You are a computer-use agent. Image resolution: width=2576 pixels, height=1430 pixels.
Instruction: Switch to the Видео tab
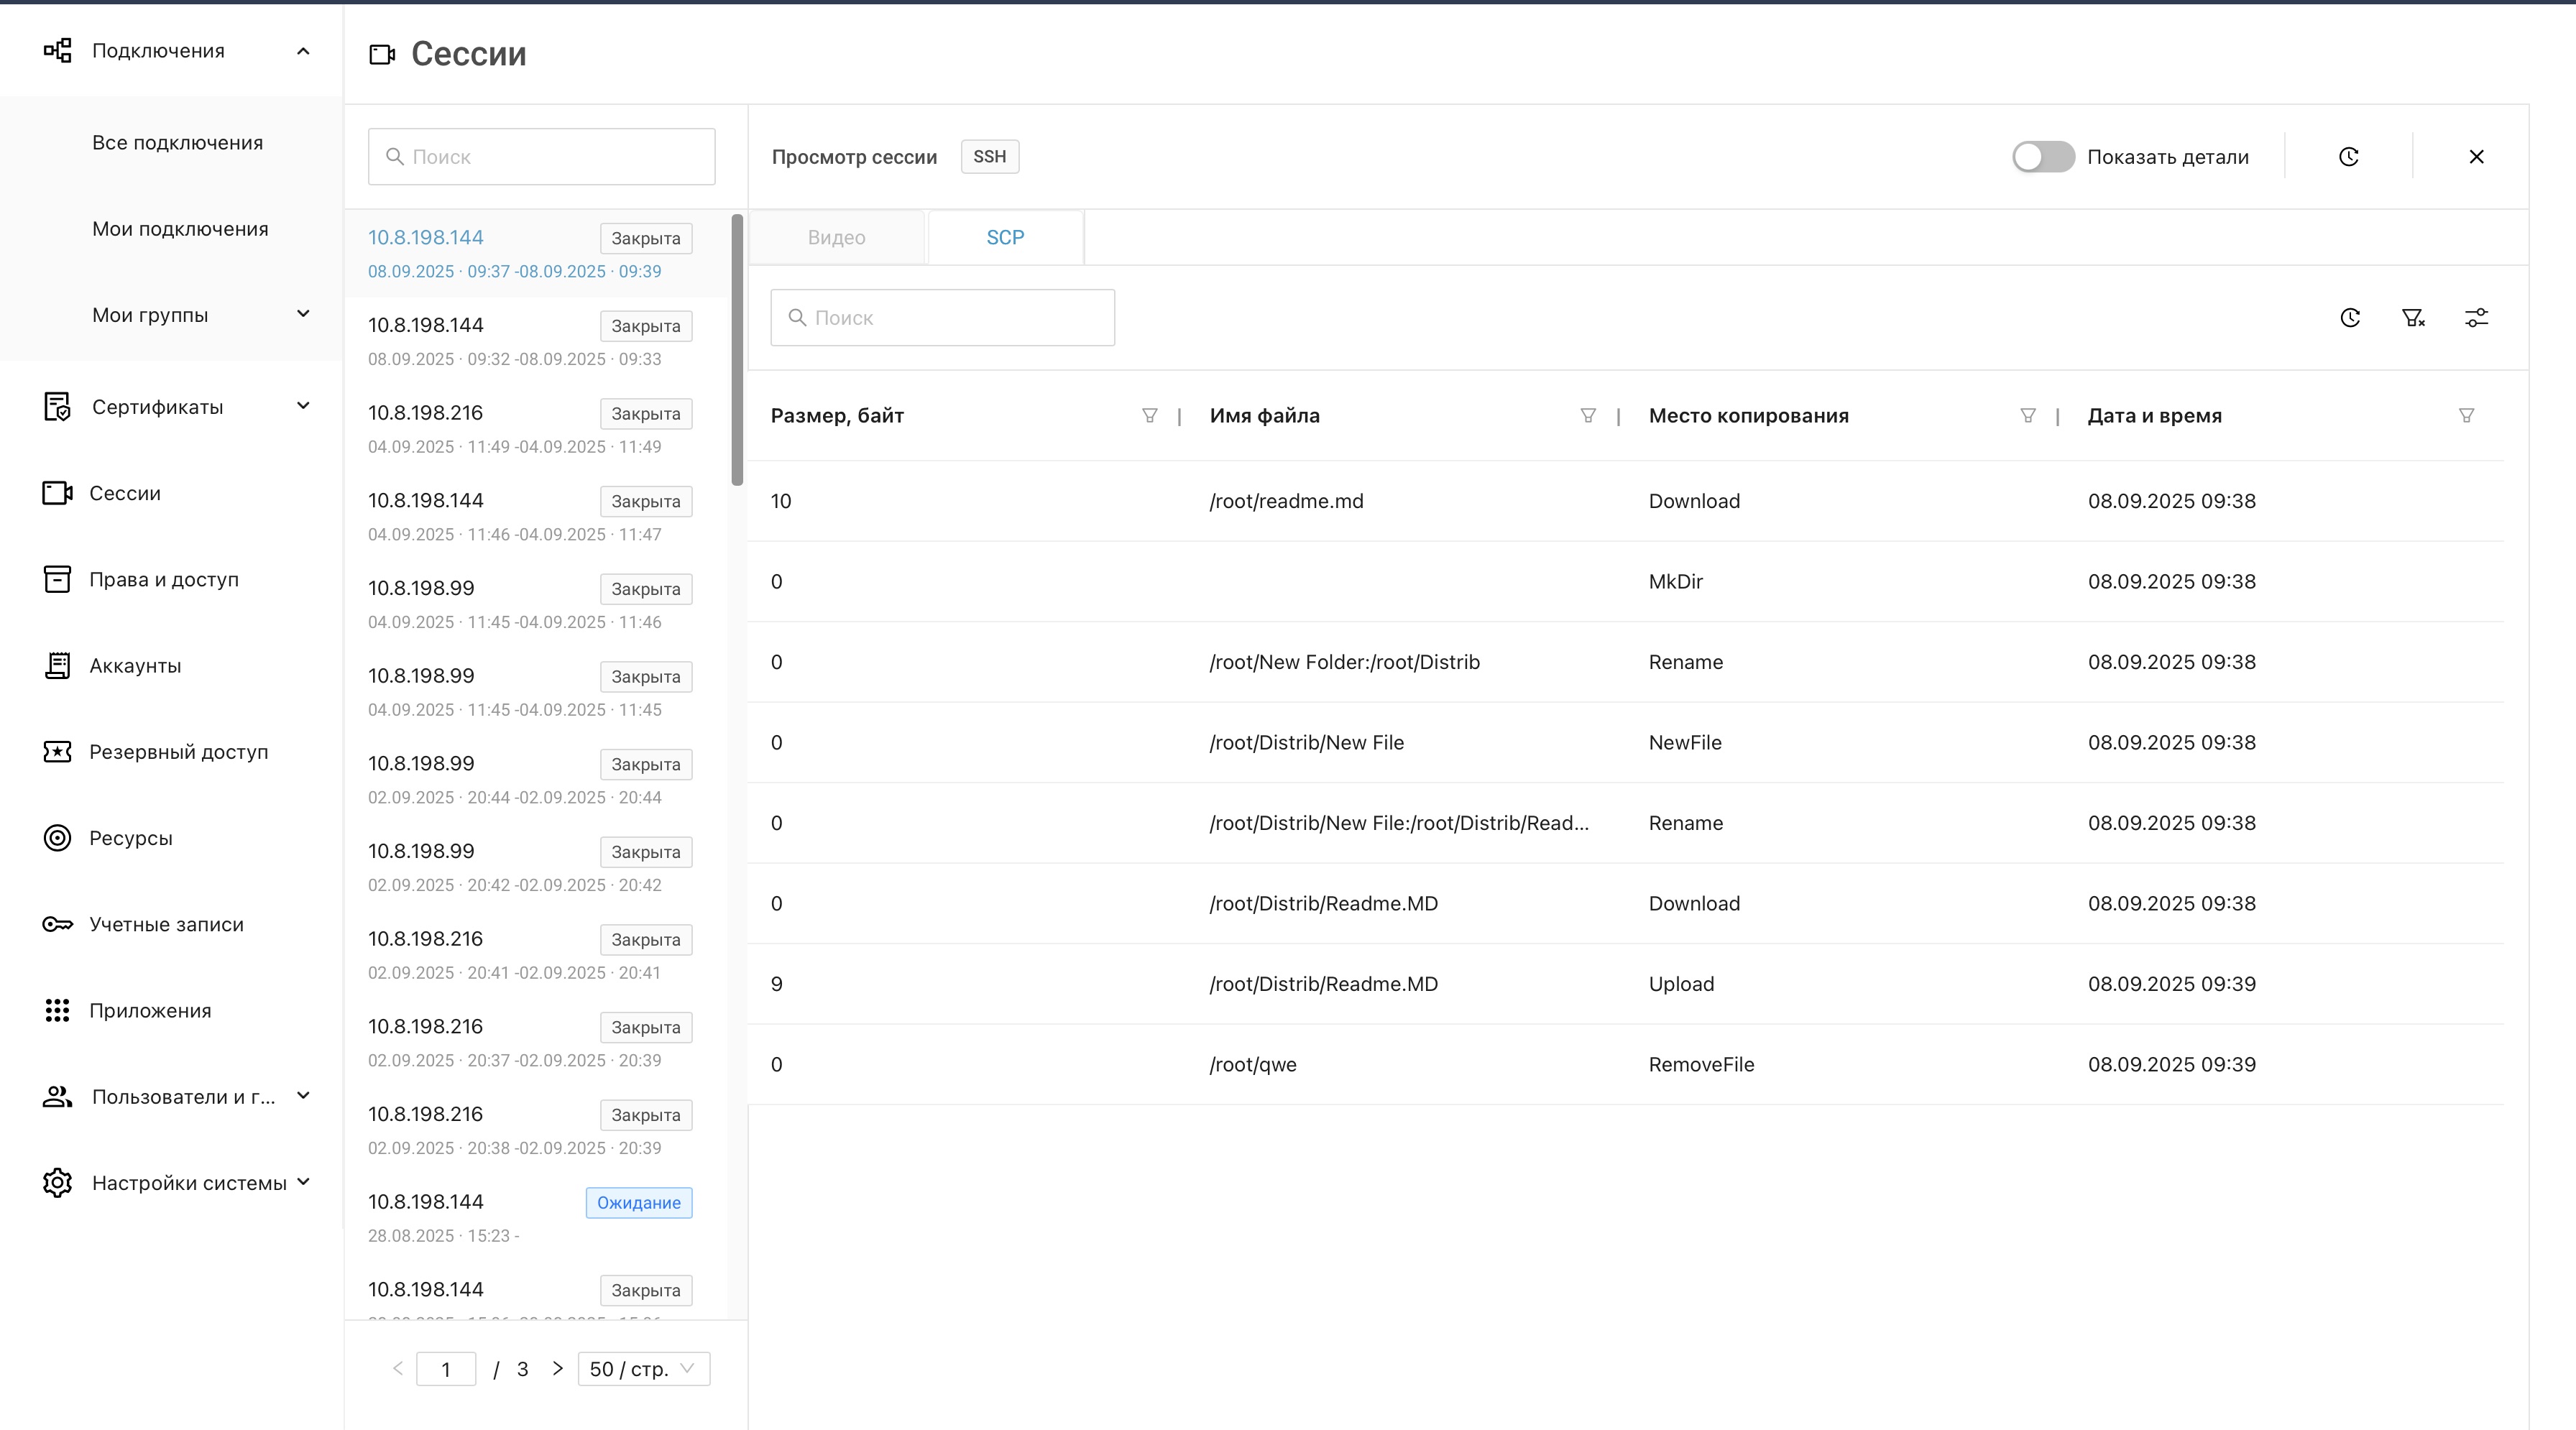836,238
